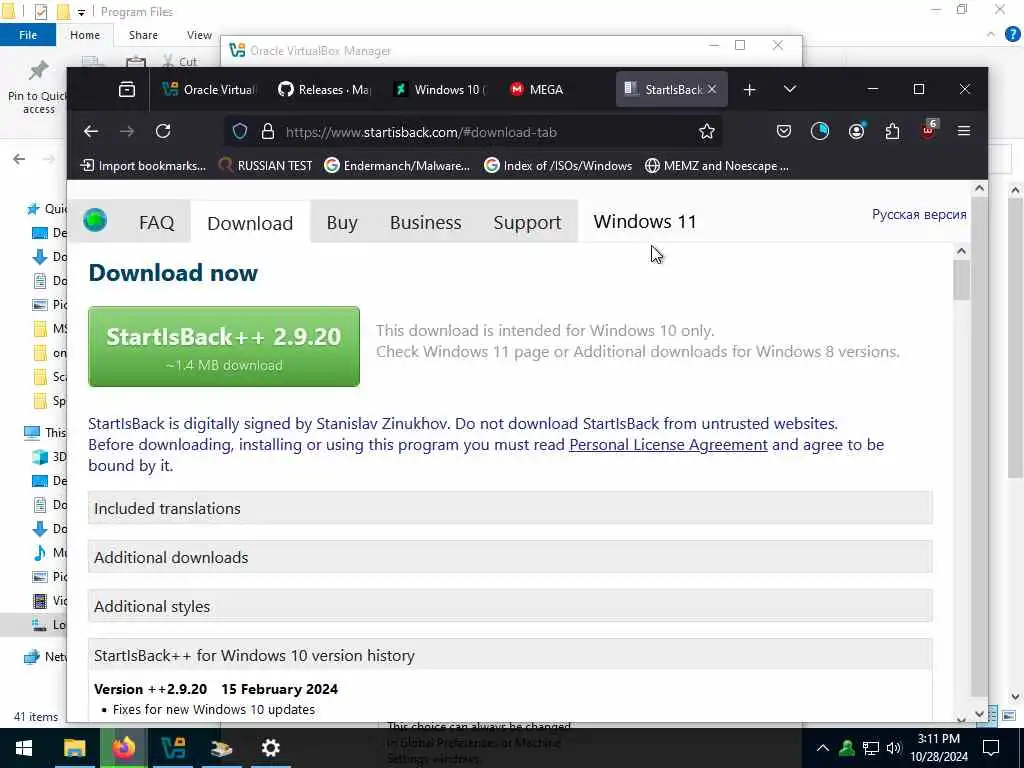This screenshot has height=768, width=1024.
Task: Open the notification action center
Action: pyautogui.click(x=991, y=748)
